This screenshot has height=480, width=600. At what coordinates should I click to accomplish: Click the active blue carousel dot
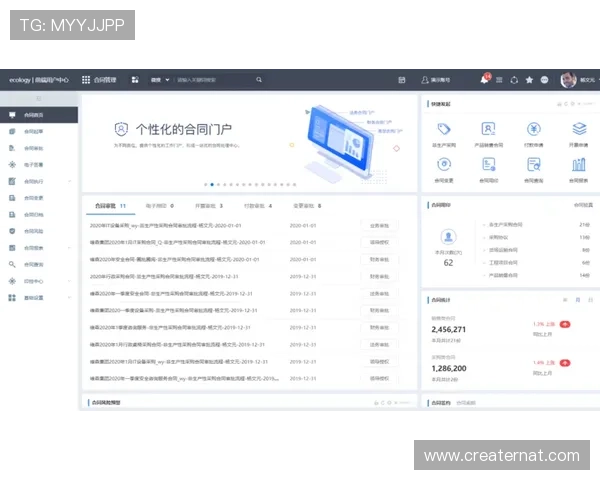click(212, 184)
